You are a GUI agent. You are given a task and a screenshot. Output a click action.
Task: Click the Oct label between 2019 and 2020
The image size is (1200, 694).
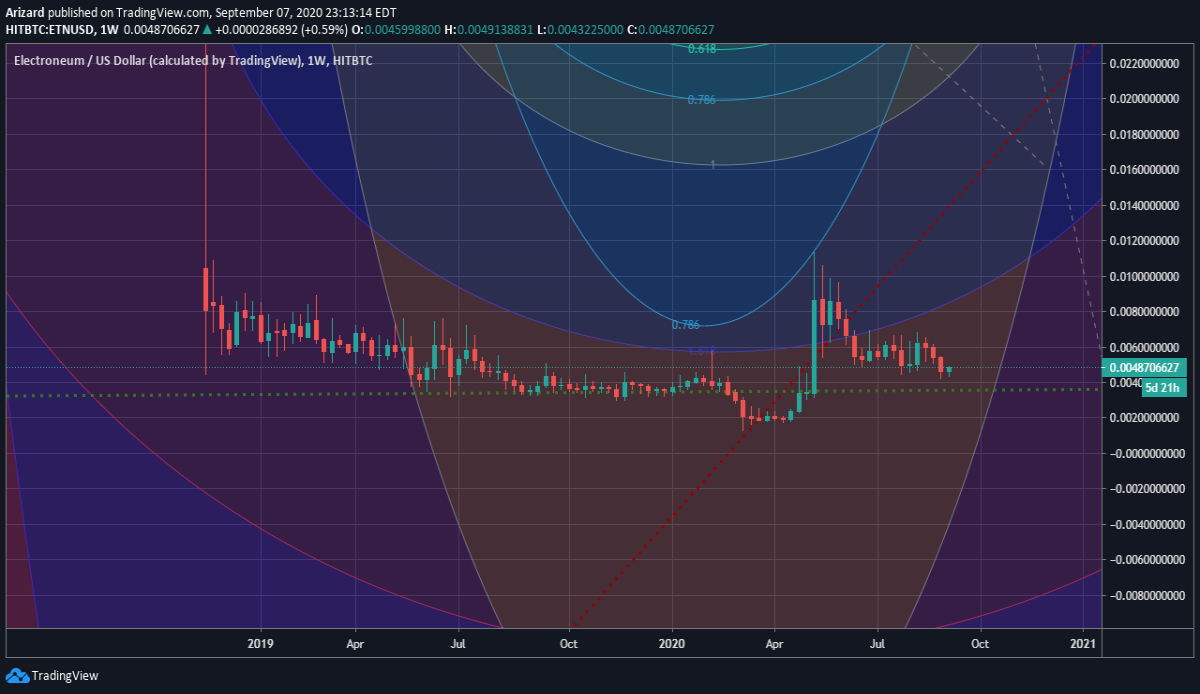click(x=568, y=644)
